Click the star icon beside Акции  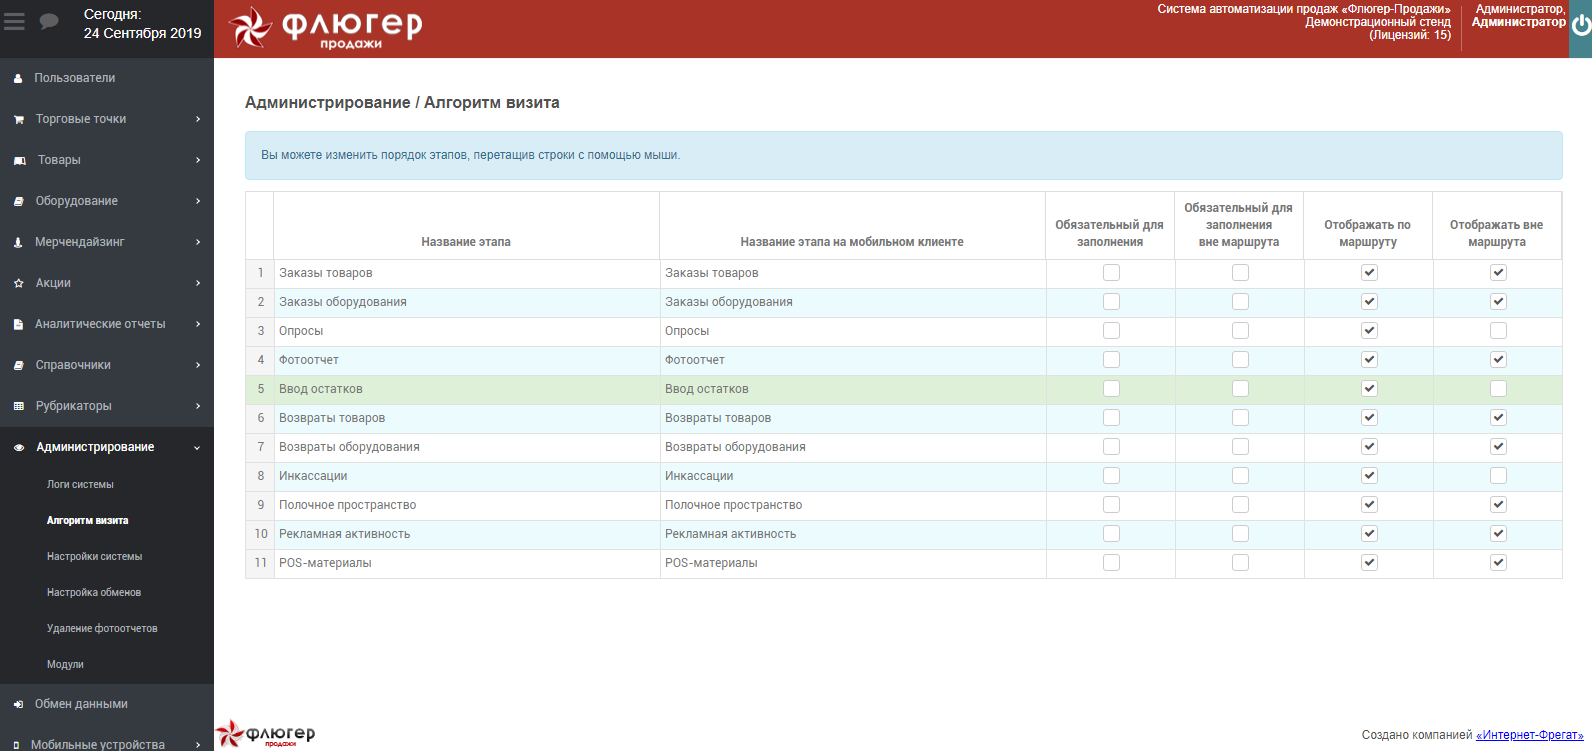18,283
